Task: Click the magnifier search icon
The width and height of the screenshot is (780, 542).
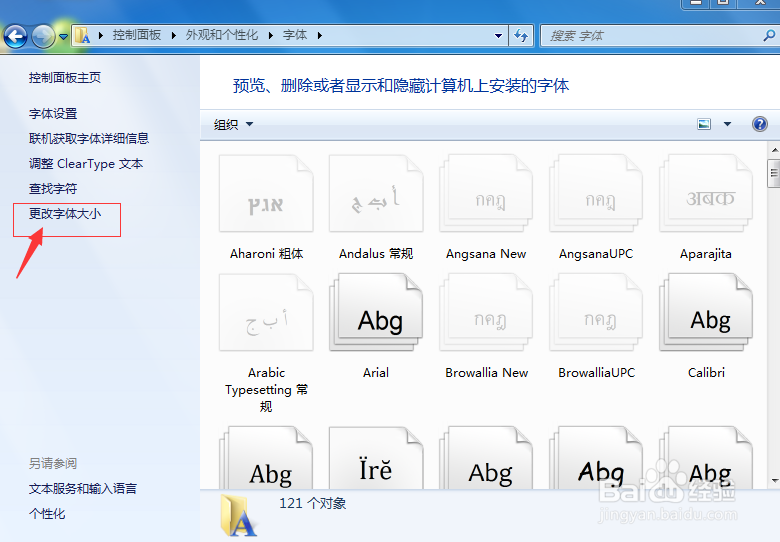Action: 769,35
